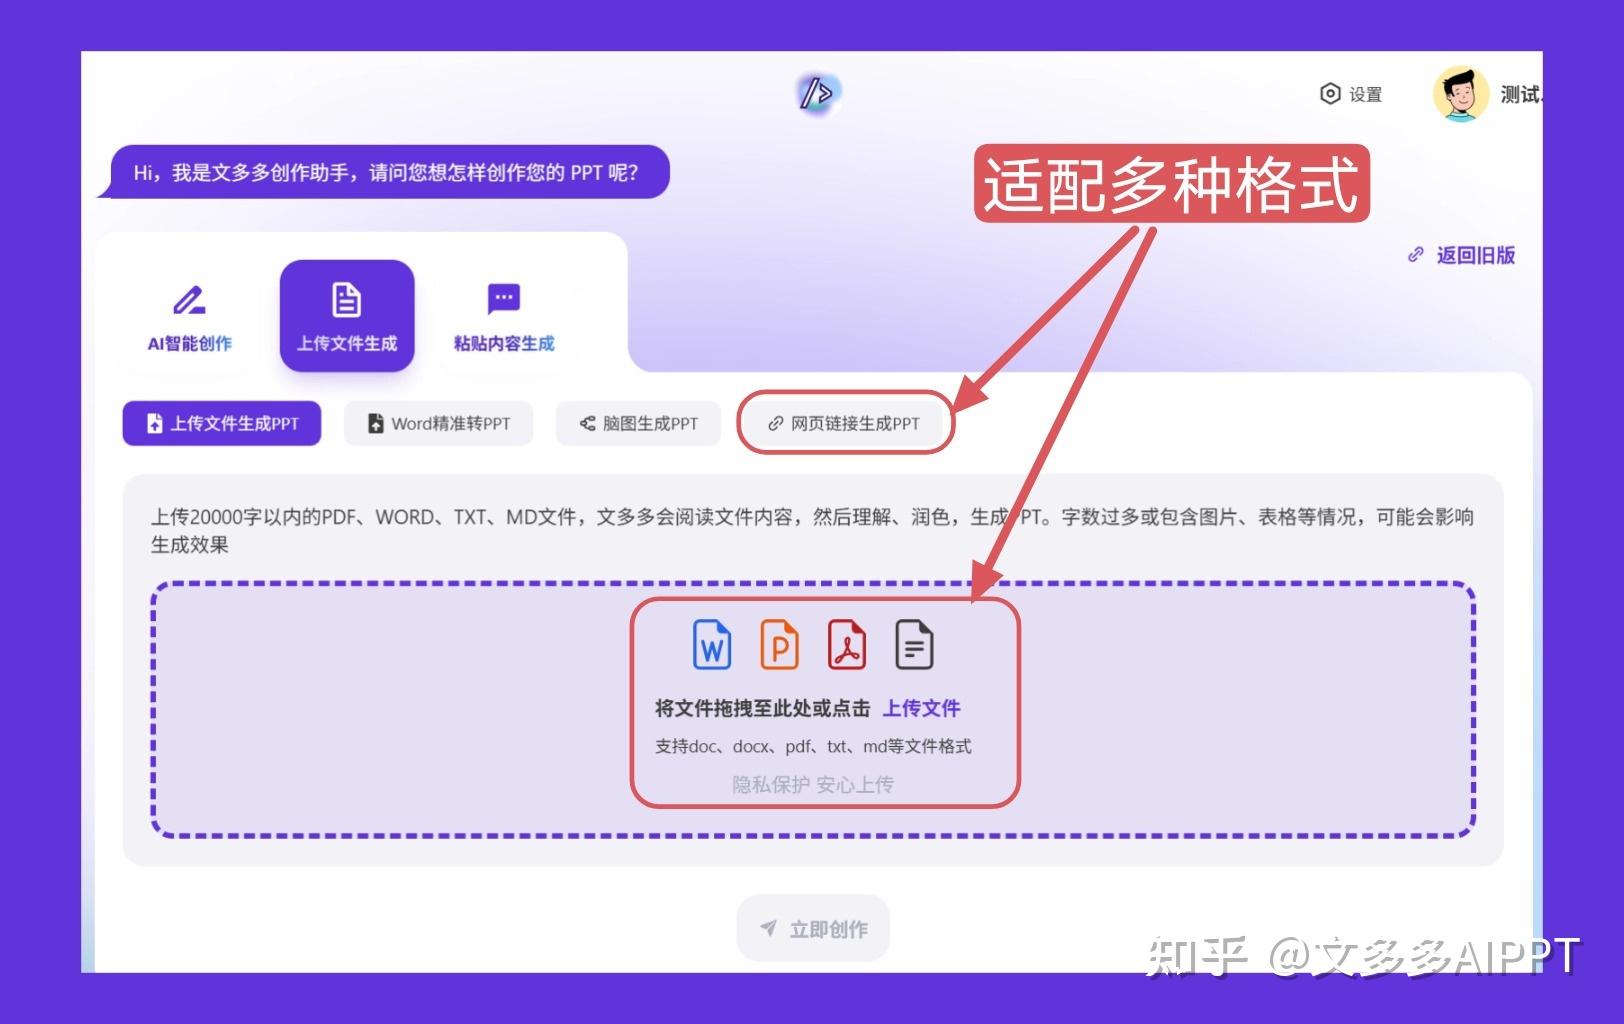Click the link icon on 网页链接生成PPT
This screenshot has width=1624, height=1024.
pos(775,423)
